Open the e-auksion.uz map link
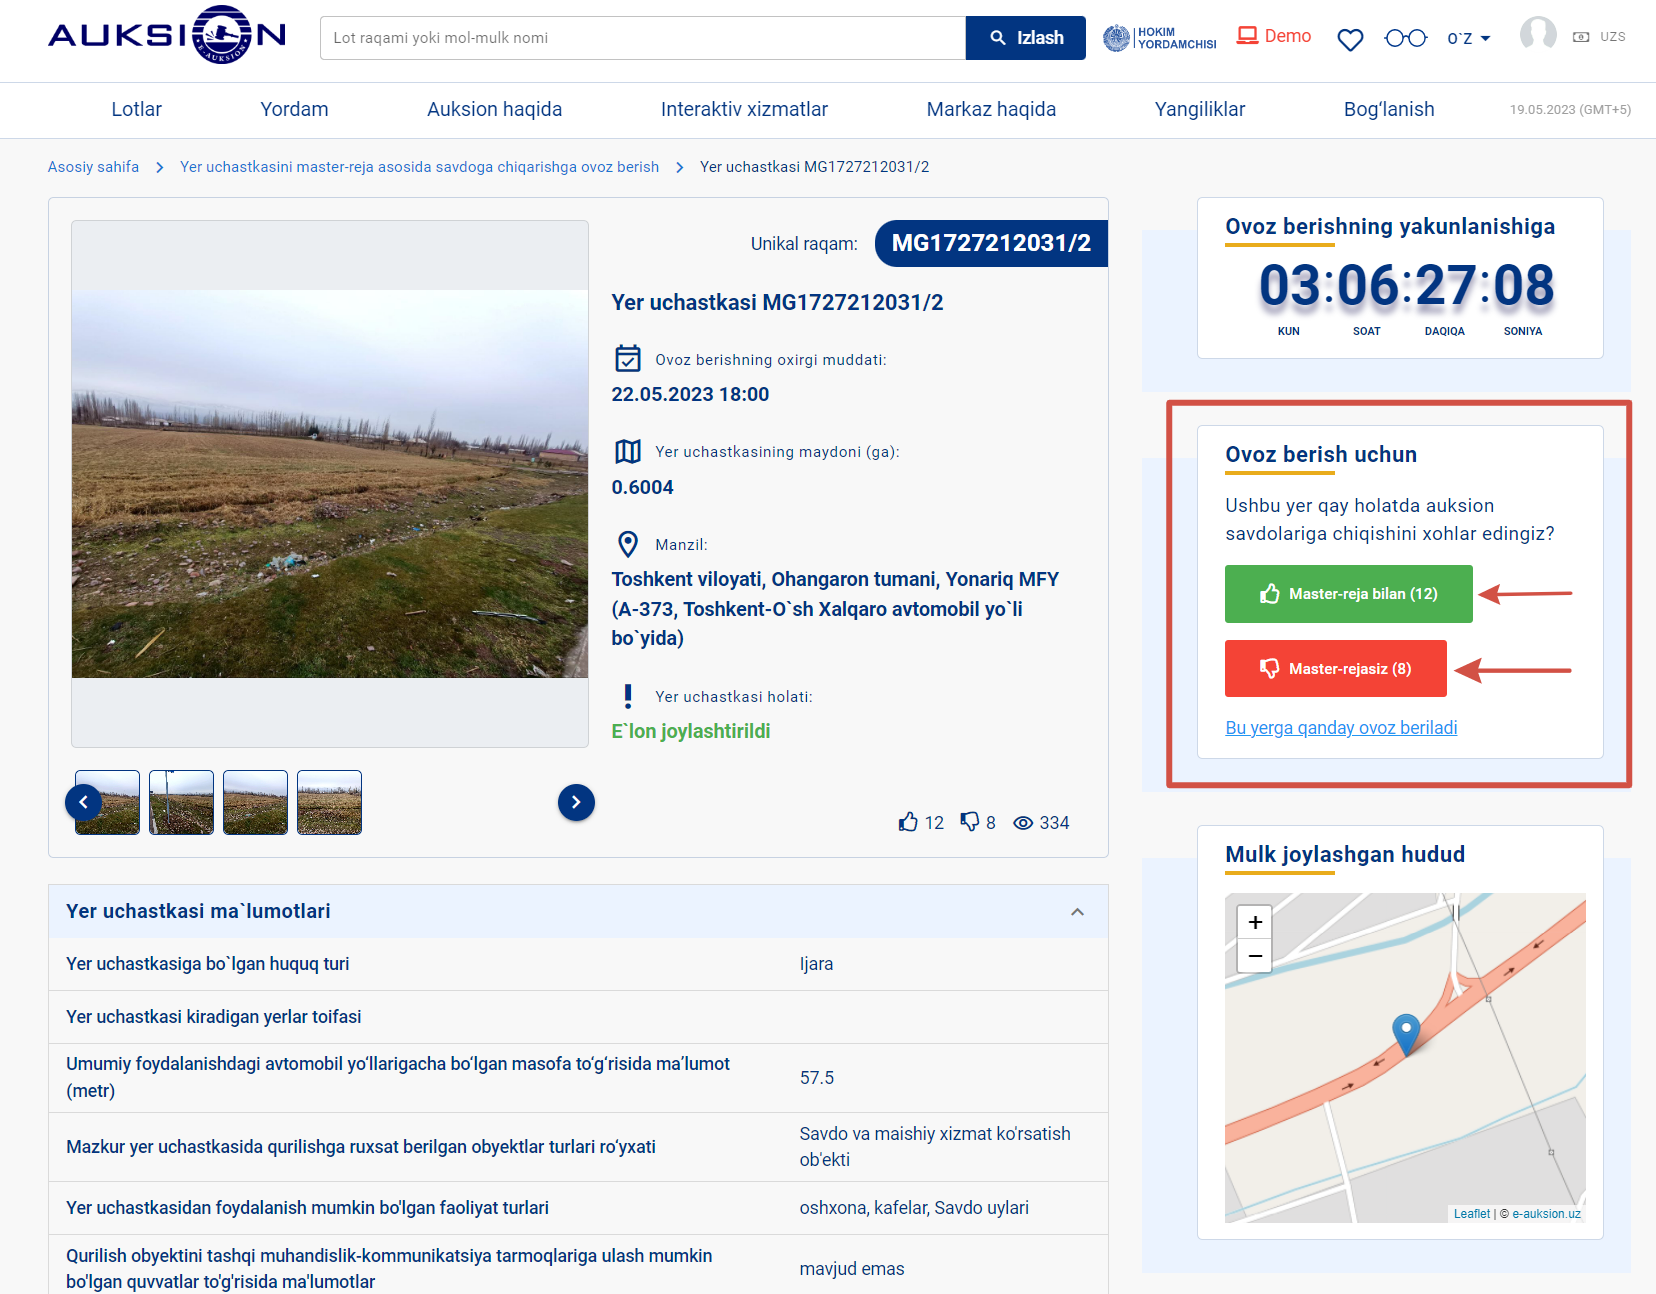 [x=1546, y=1214]
